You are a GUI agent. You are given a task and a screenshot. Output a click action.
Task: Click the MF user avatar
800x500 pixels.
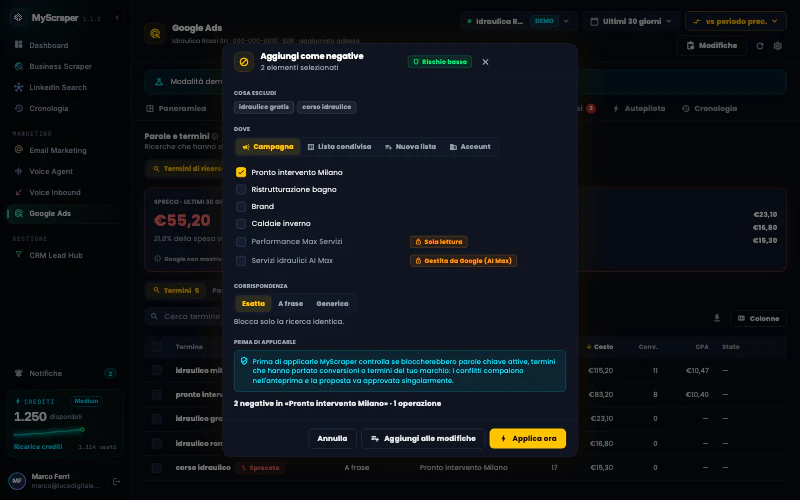tap(17, 481)
